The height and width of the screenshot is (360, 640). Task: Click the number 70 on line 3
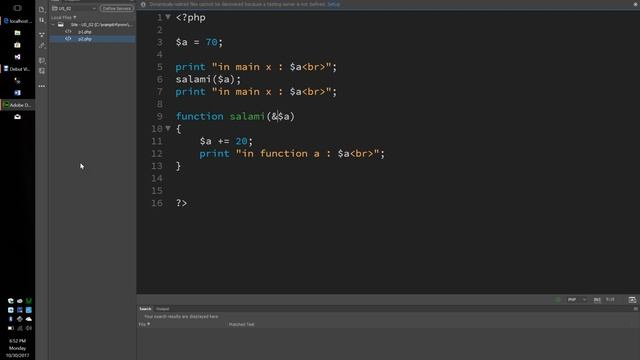coord(211,42)
